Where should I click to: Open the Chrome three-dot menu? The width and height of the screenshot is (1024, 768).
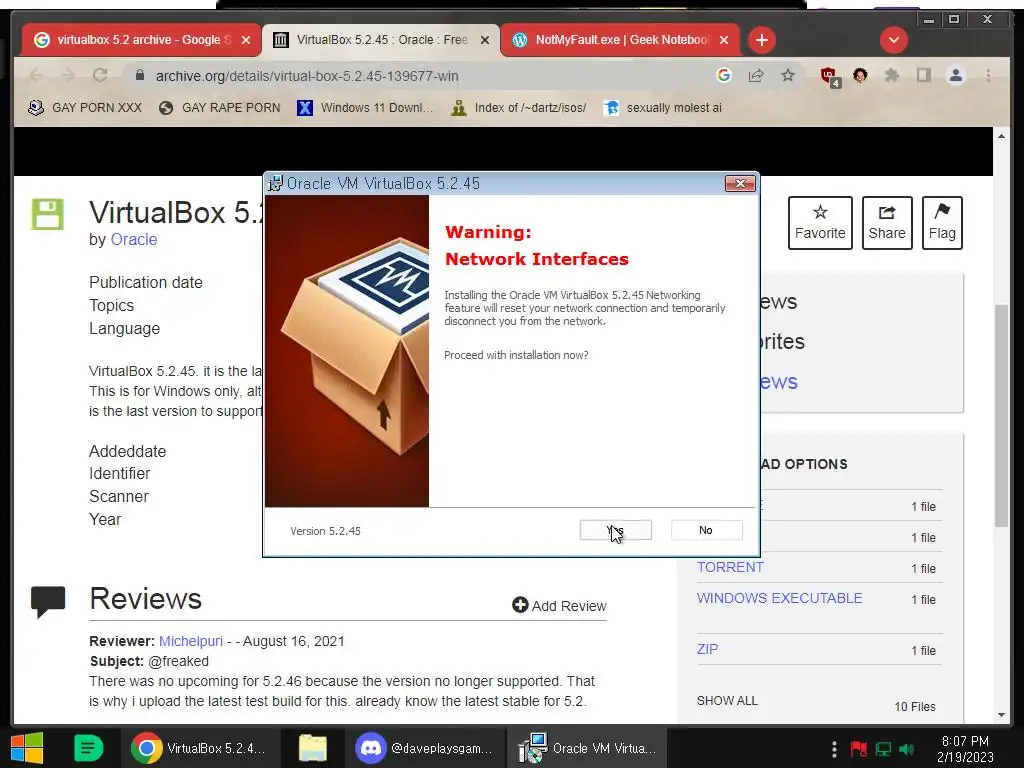coord(988,76)
